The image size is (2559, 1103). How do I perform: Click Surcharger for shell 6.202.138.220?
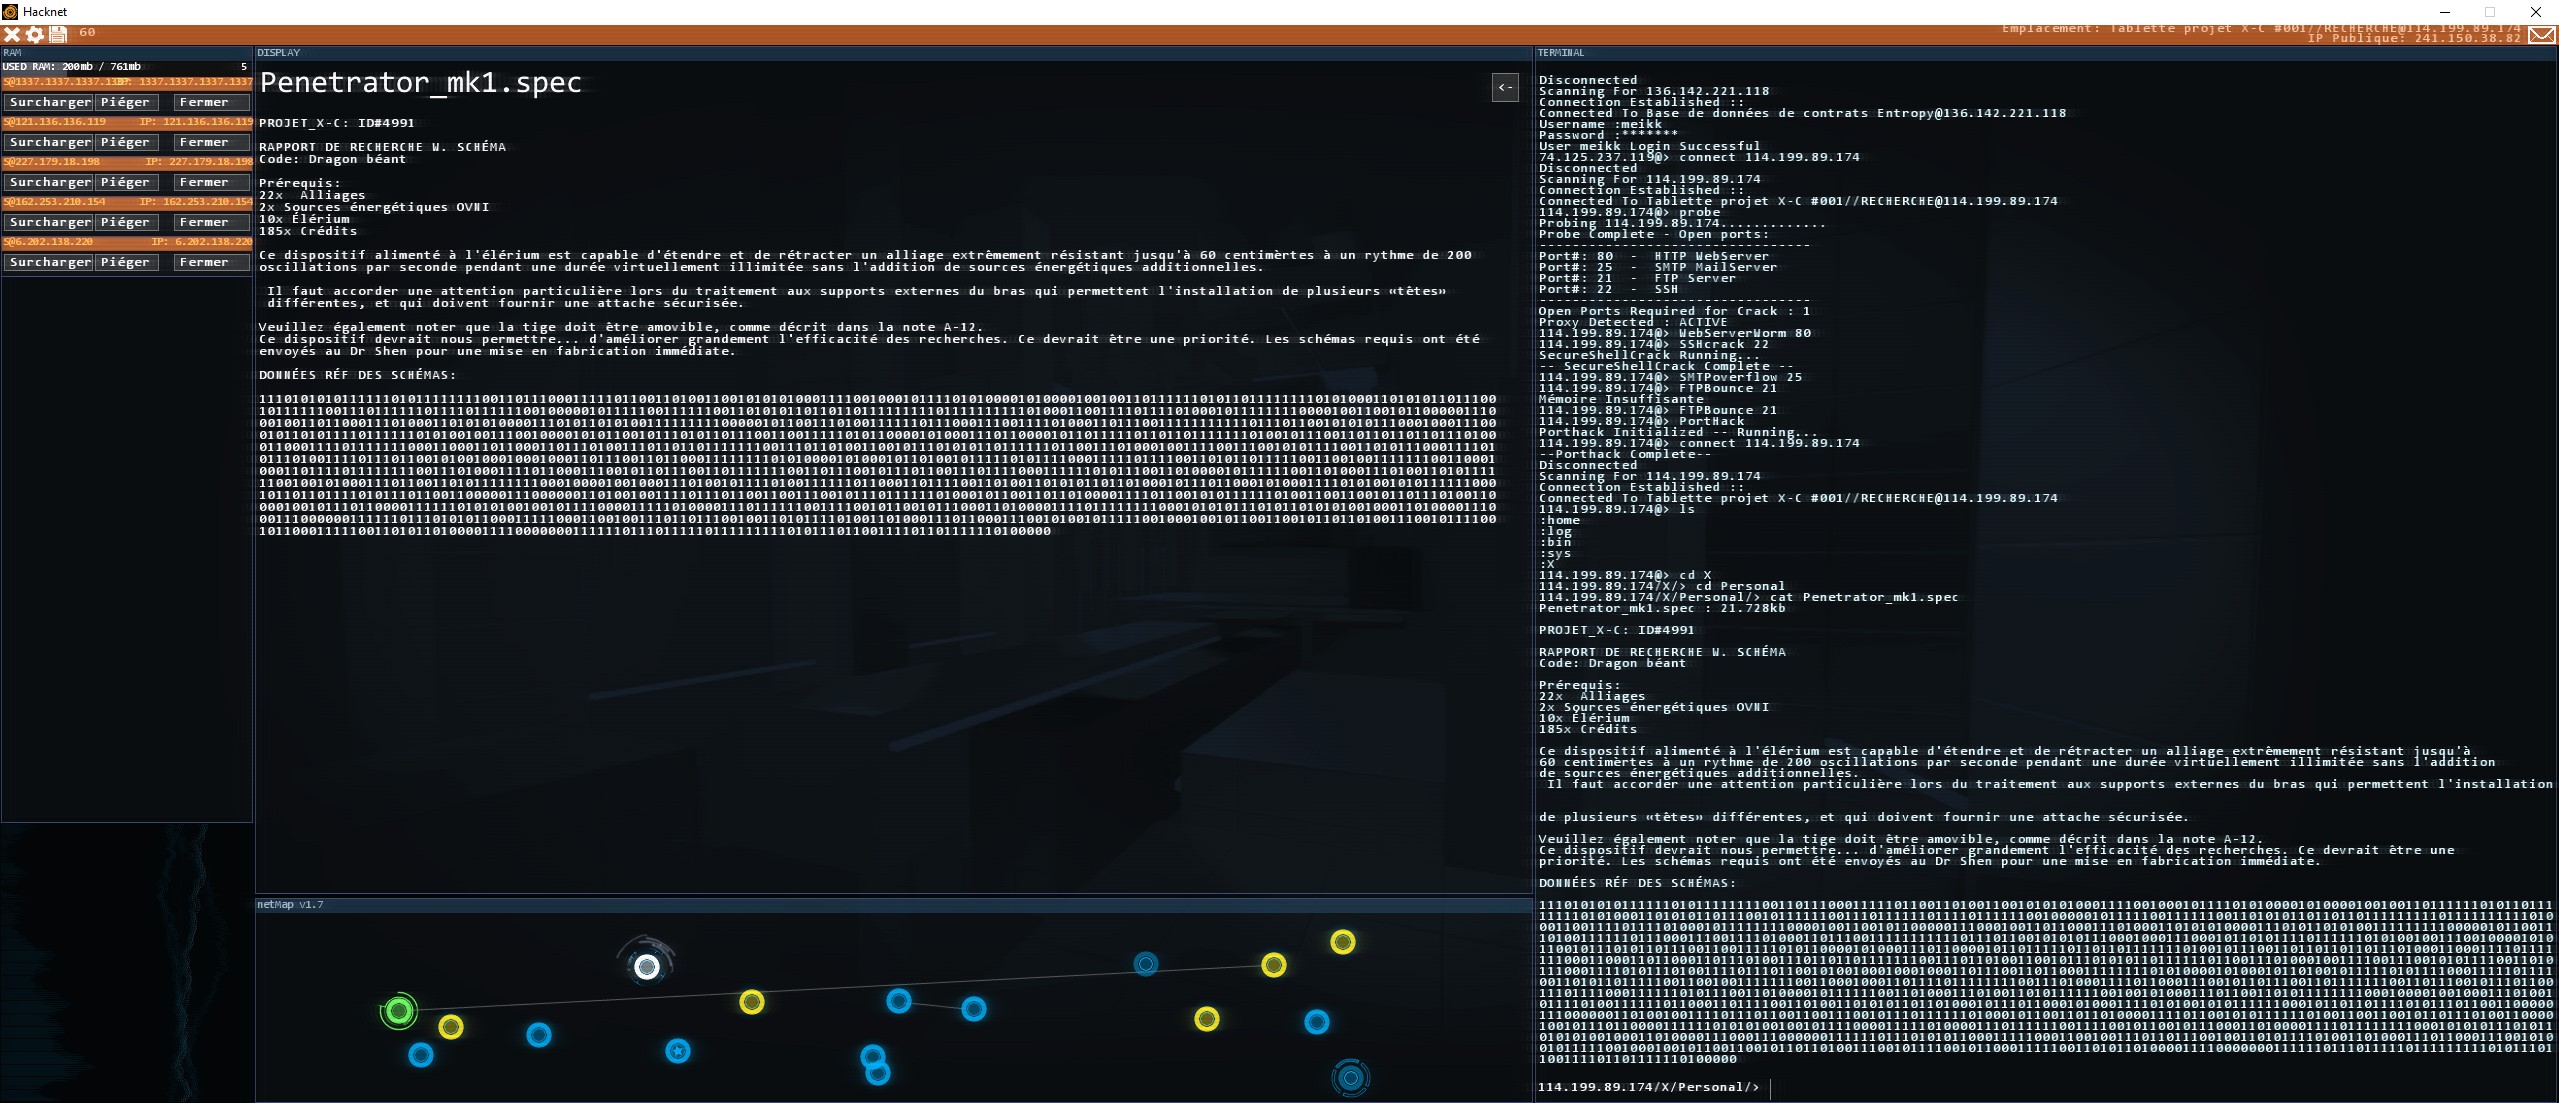click(x=50, y=262)
